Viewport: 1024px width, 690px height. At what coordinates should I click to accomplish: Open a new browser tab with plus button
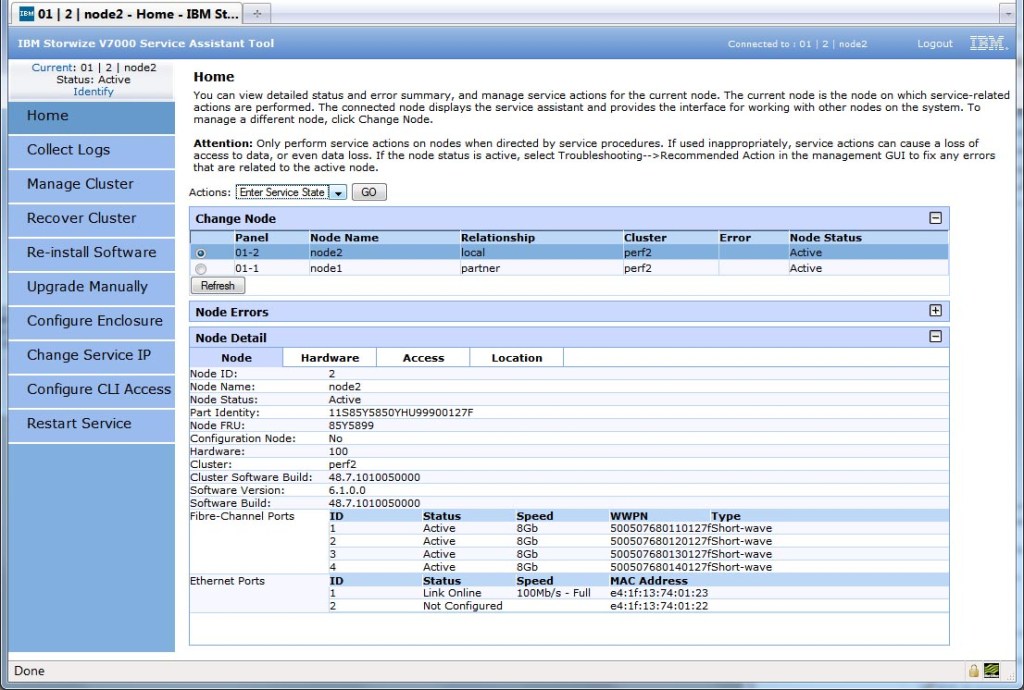coord(257,13)
